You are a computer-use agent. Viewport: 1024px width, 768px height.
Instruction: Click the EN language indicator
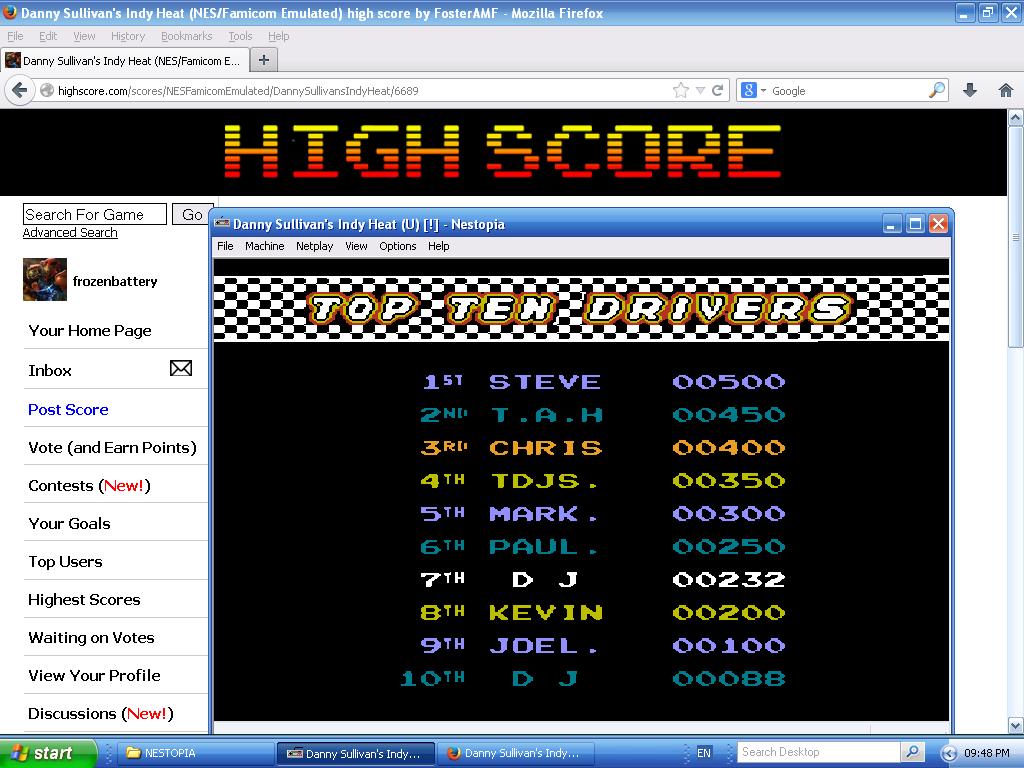[703, 753]
